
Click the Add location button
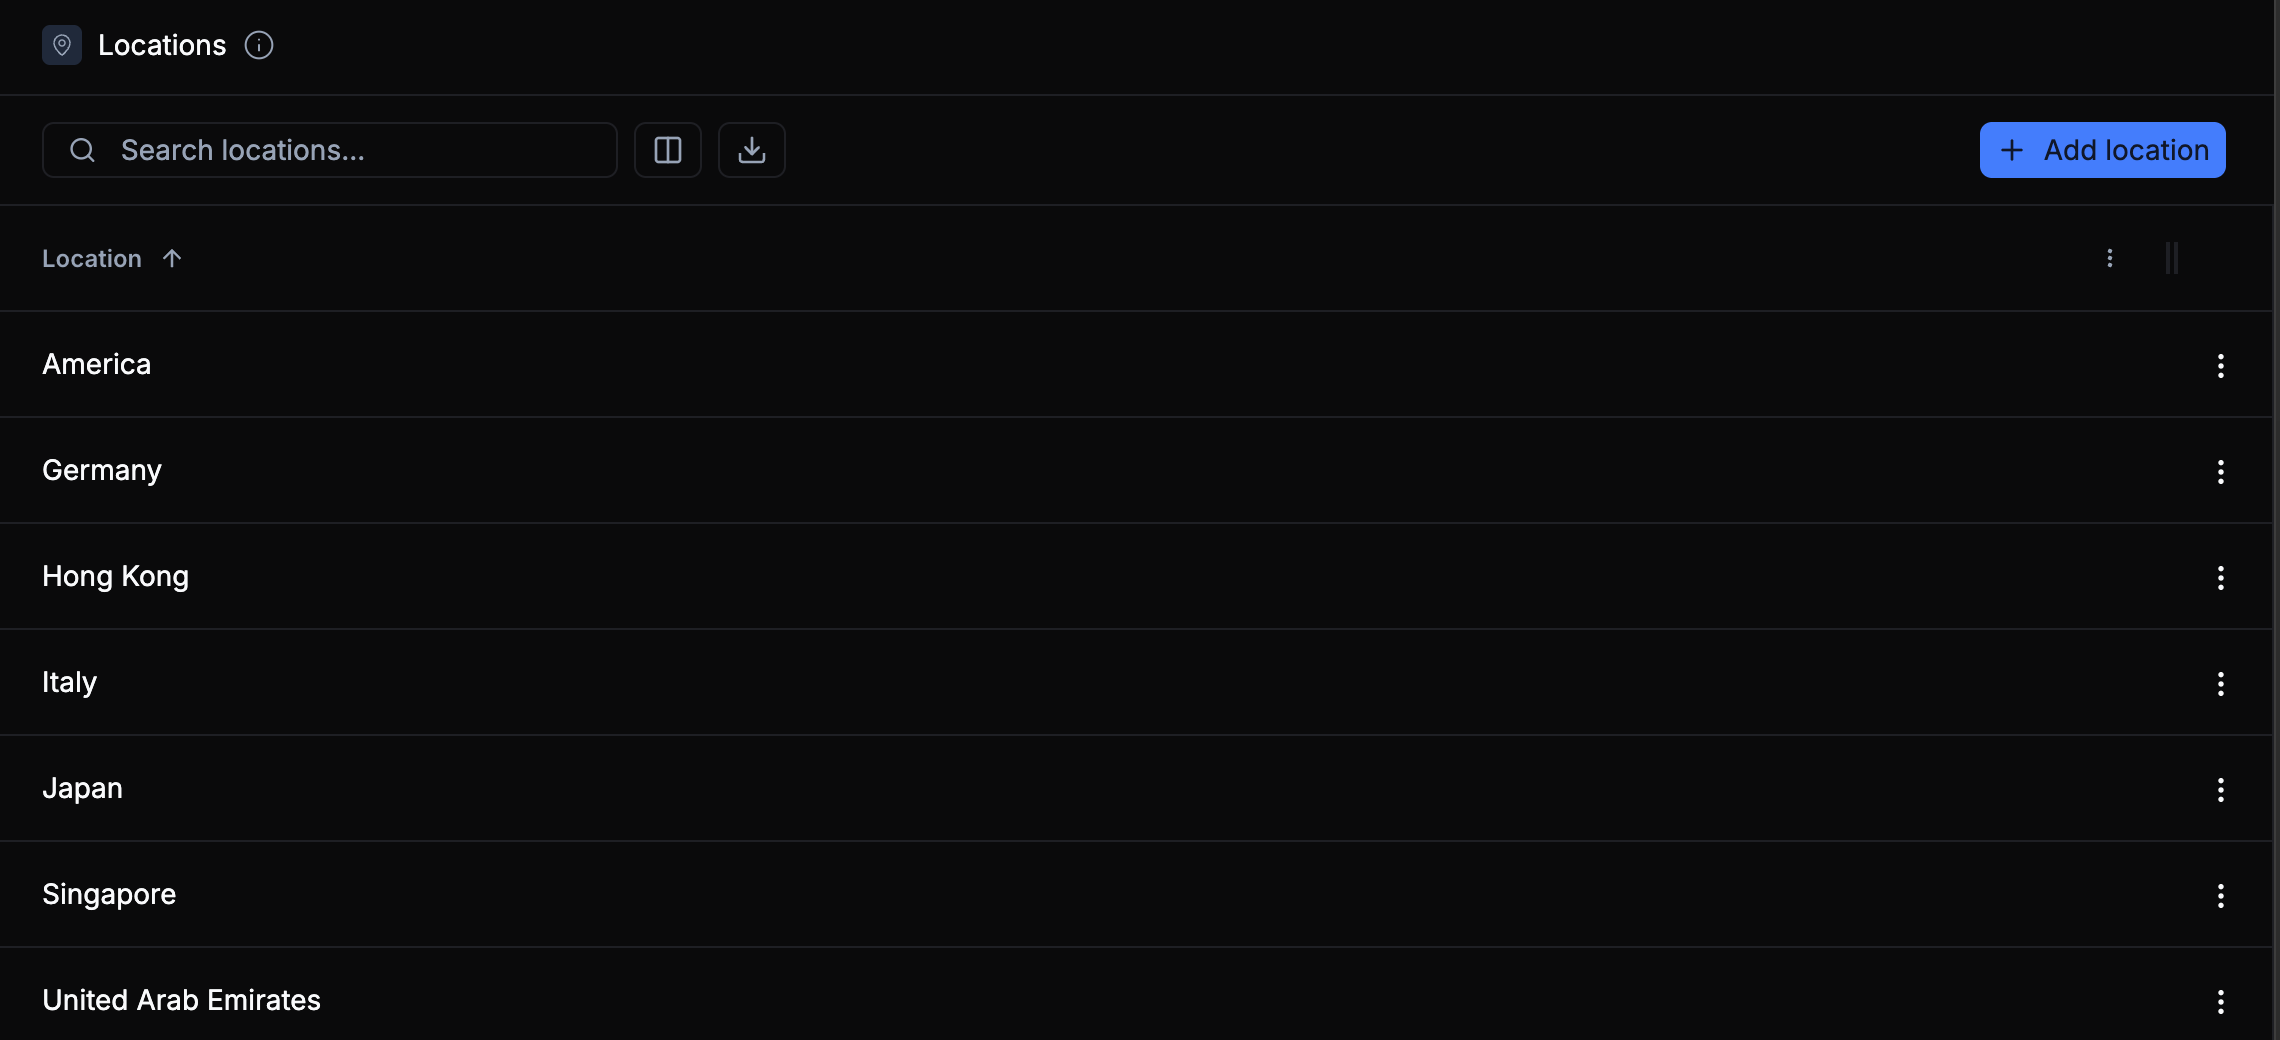pos(2102,150)
